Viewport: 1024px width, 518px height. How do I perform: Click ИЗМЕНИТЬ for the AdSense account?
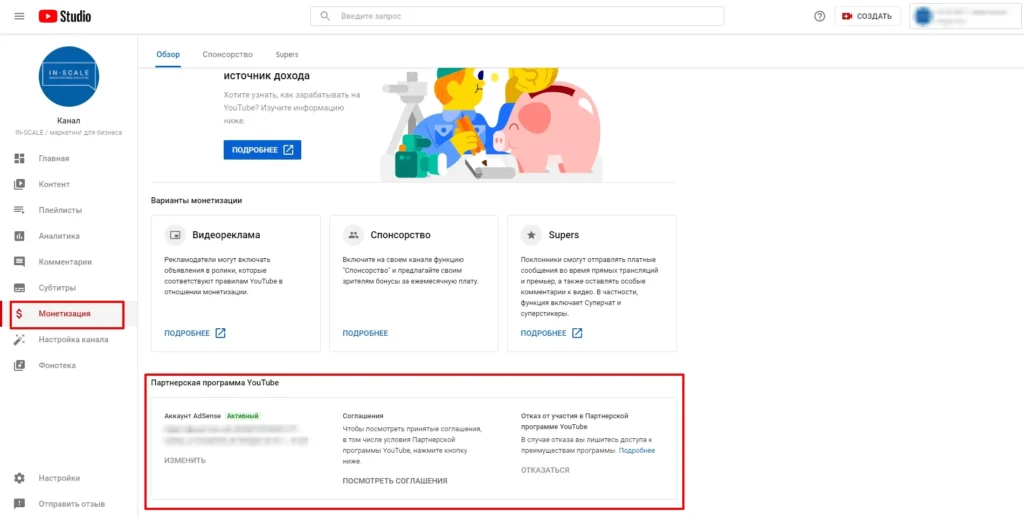click(185, 461)
